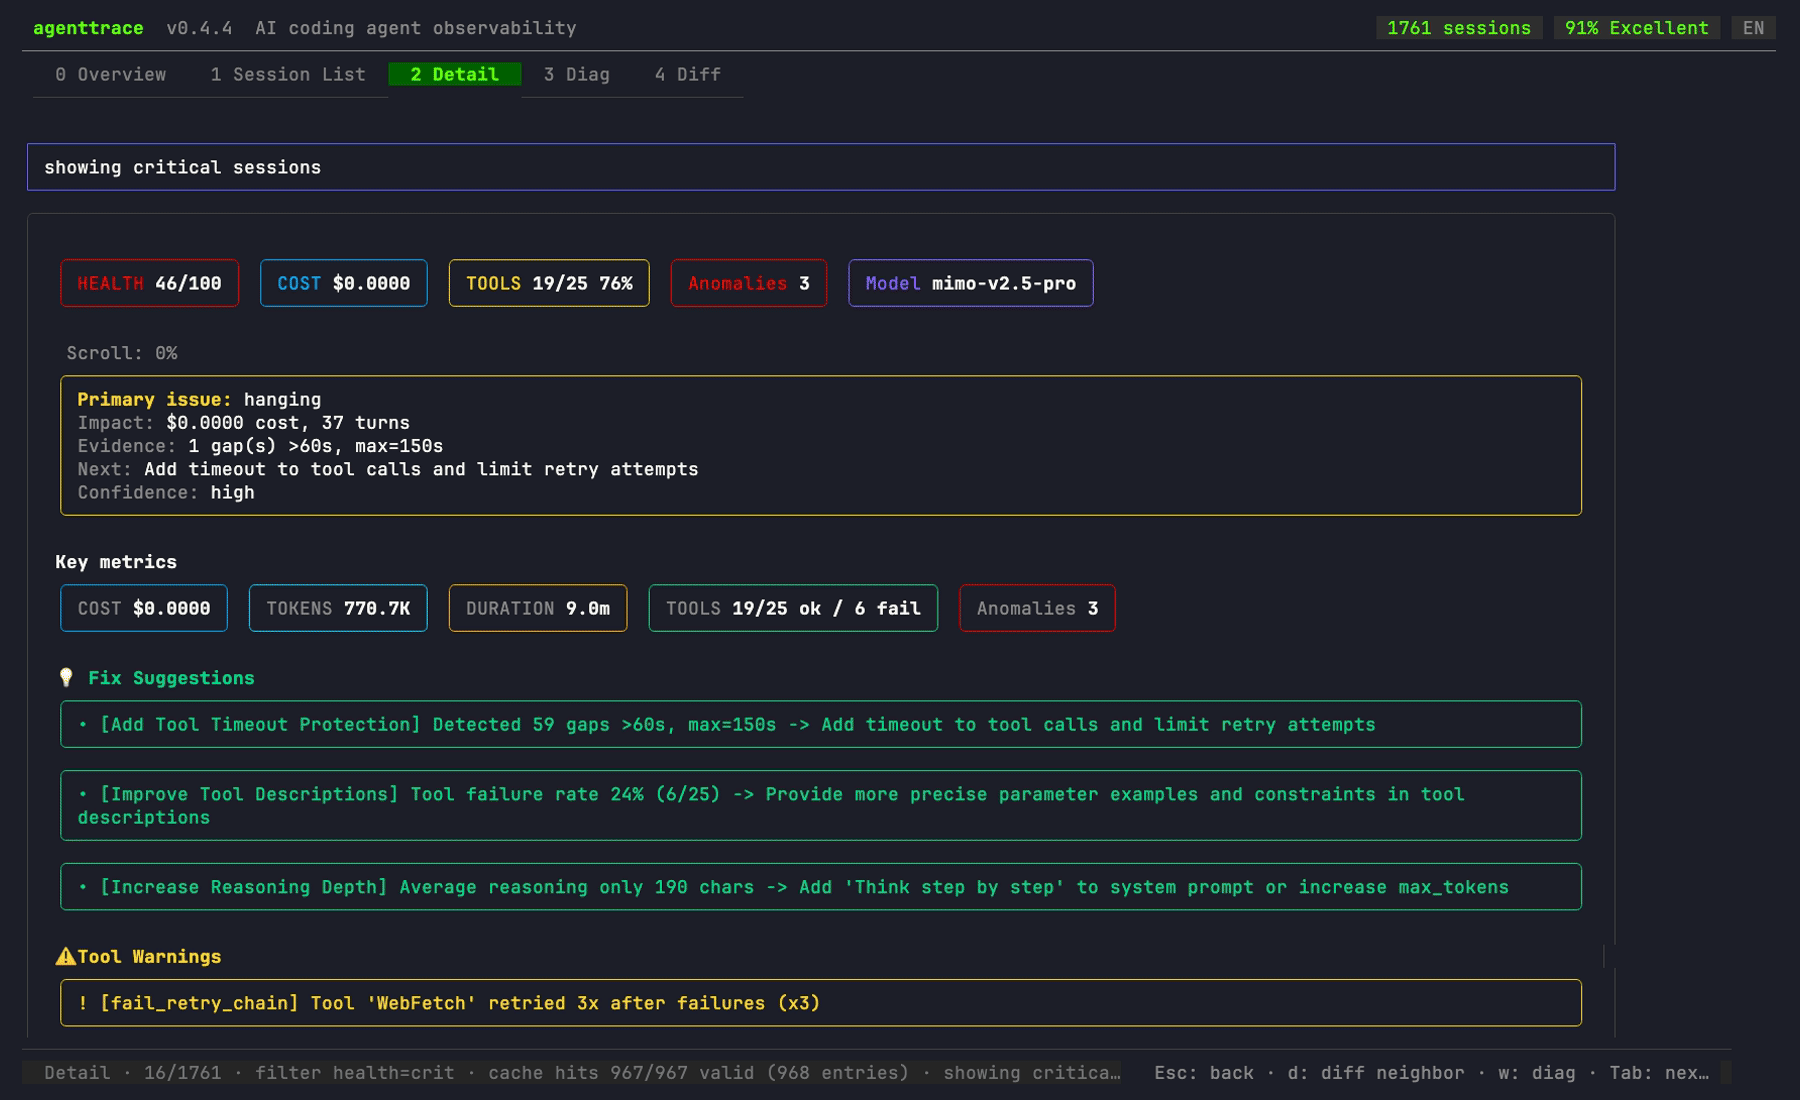The height and width of the screenshot is (1100, 1800).
Task: Click the v0.4.4 version label
Action: click(x=199, y=28)
